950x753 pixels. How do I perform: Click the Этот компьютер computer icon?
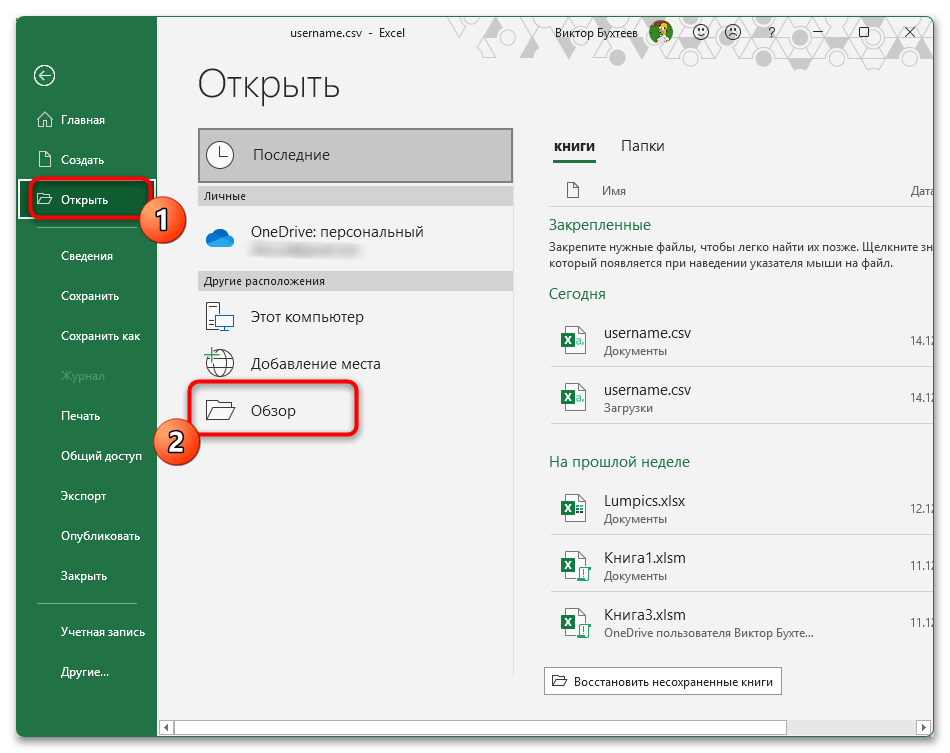click(220, 317)
